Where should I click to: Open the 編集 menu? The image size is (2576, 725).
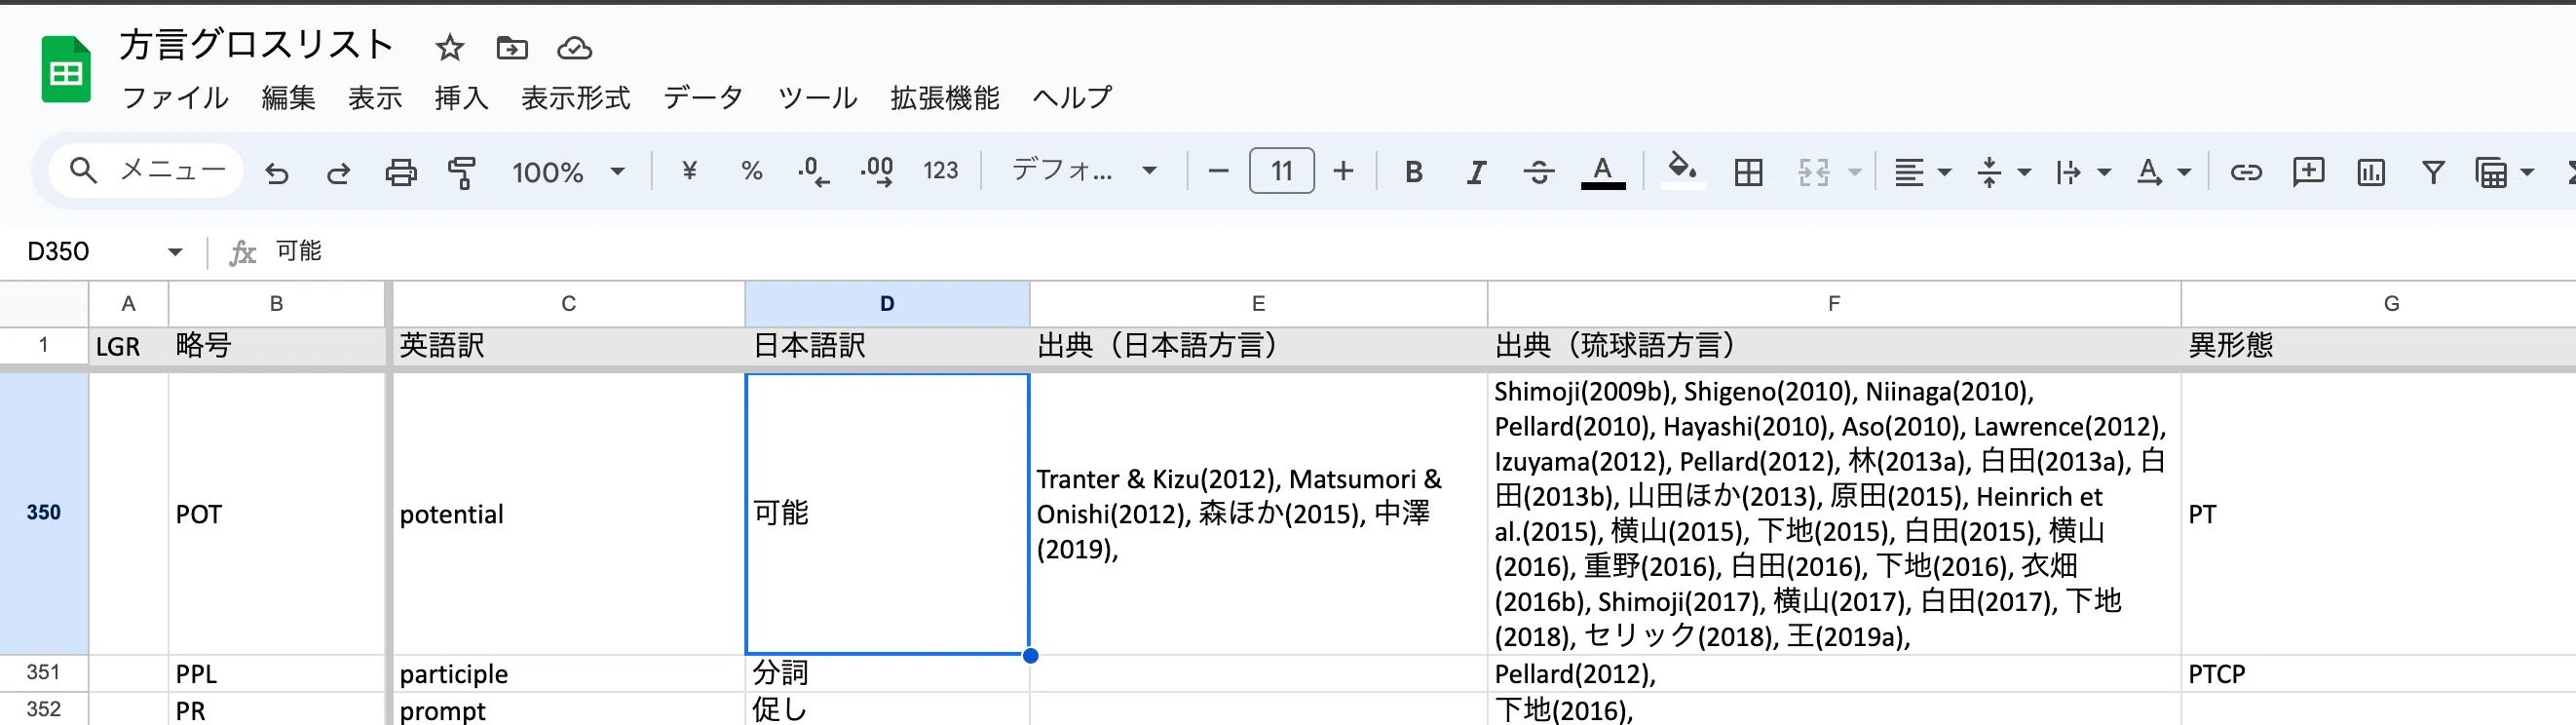point(289,97)
